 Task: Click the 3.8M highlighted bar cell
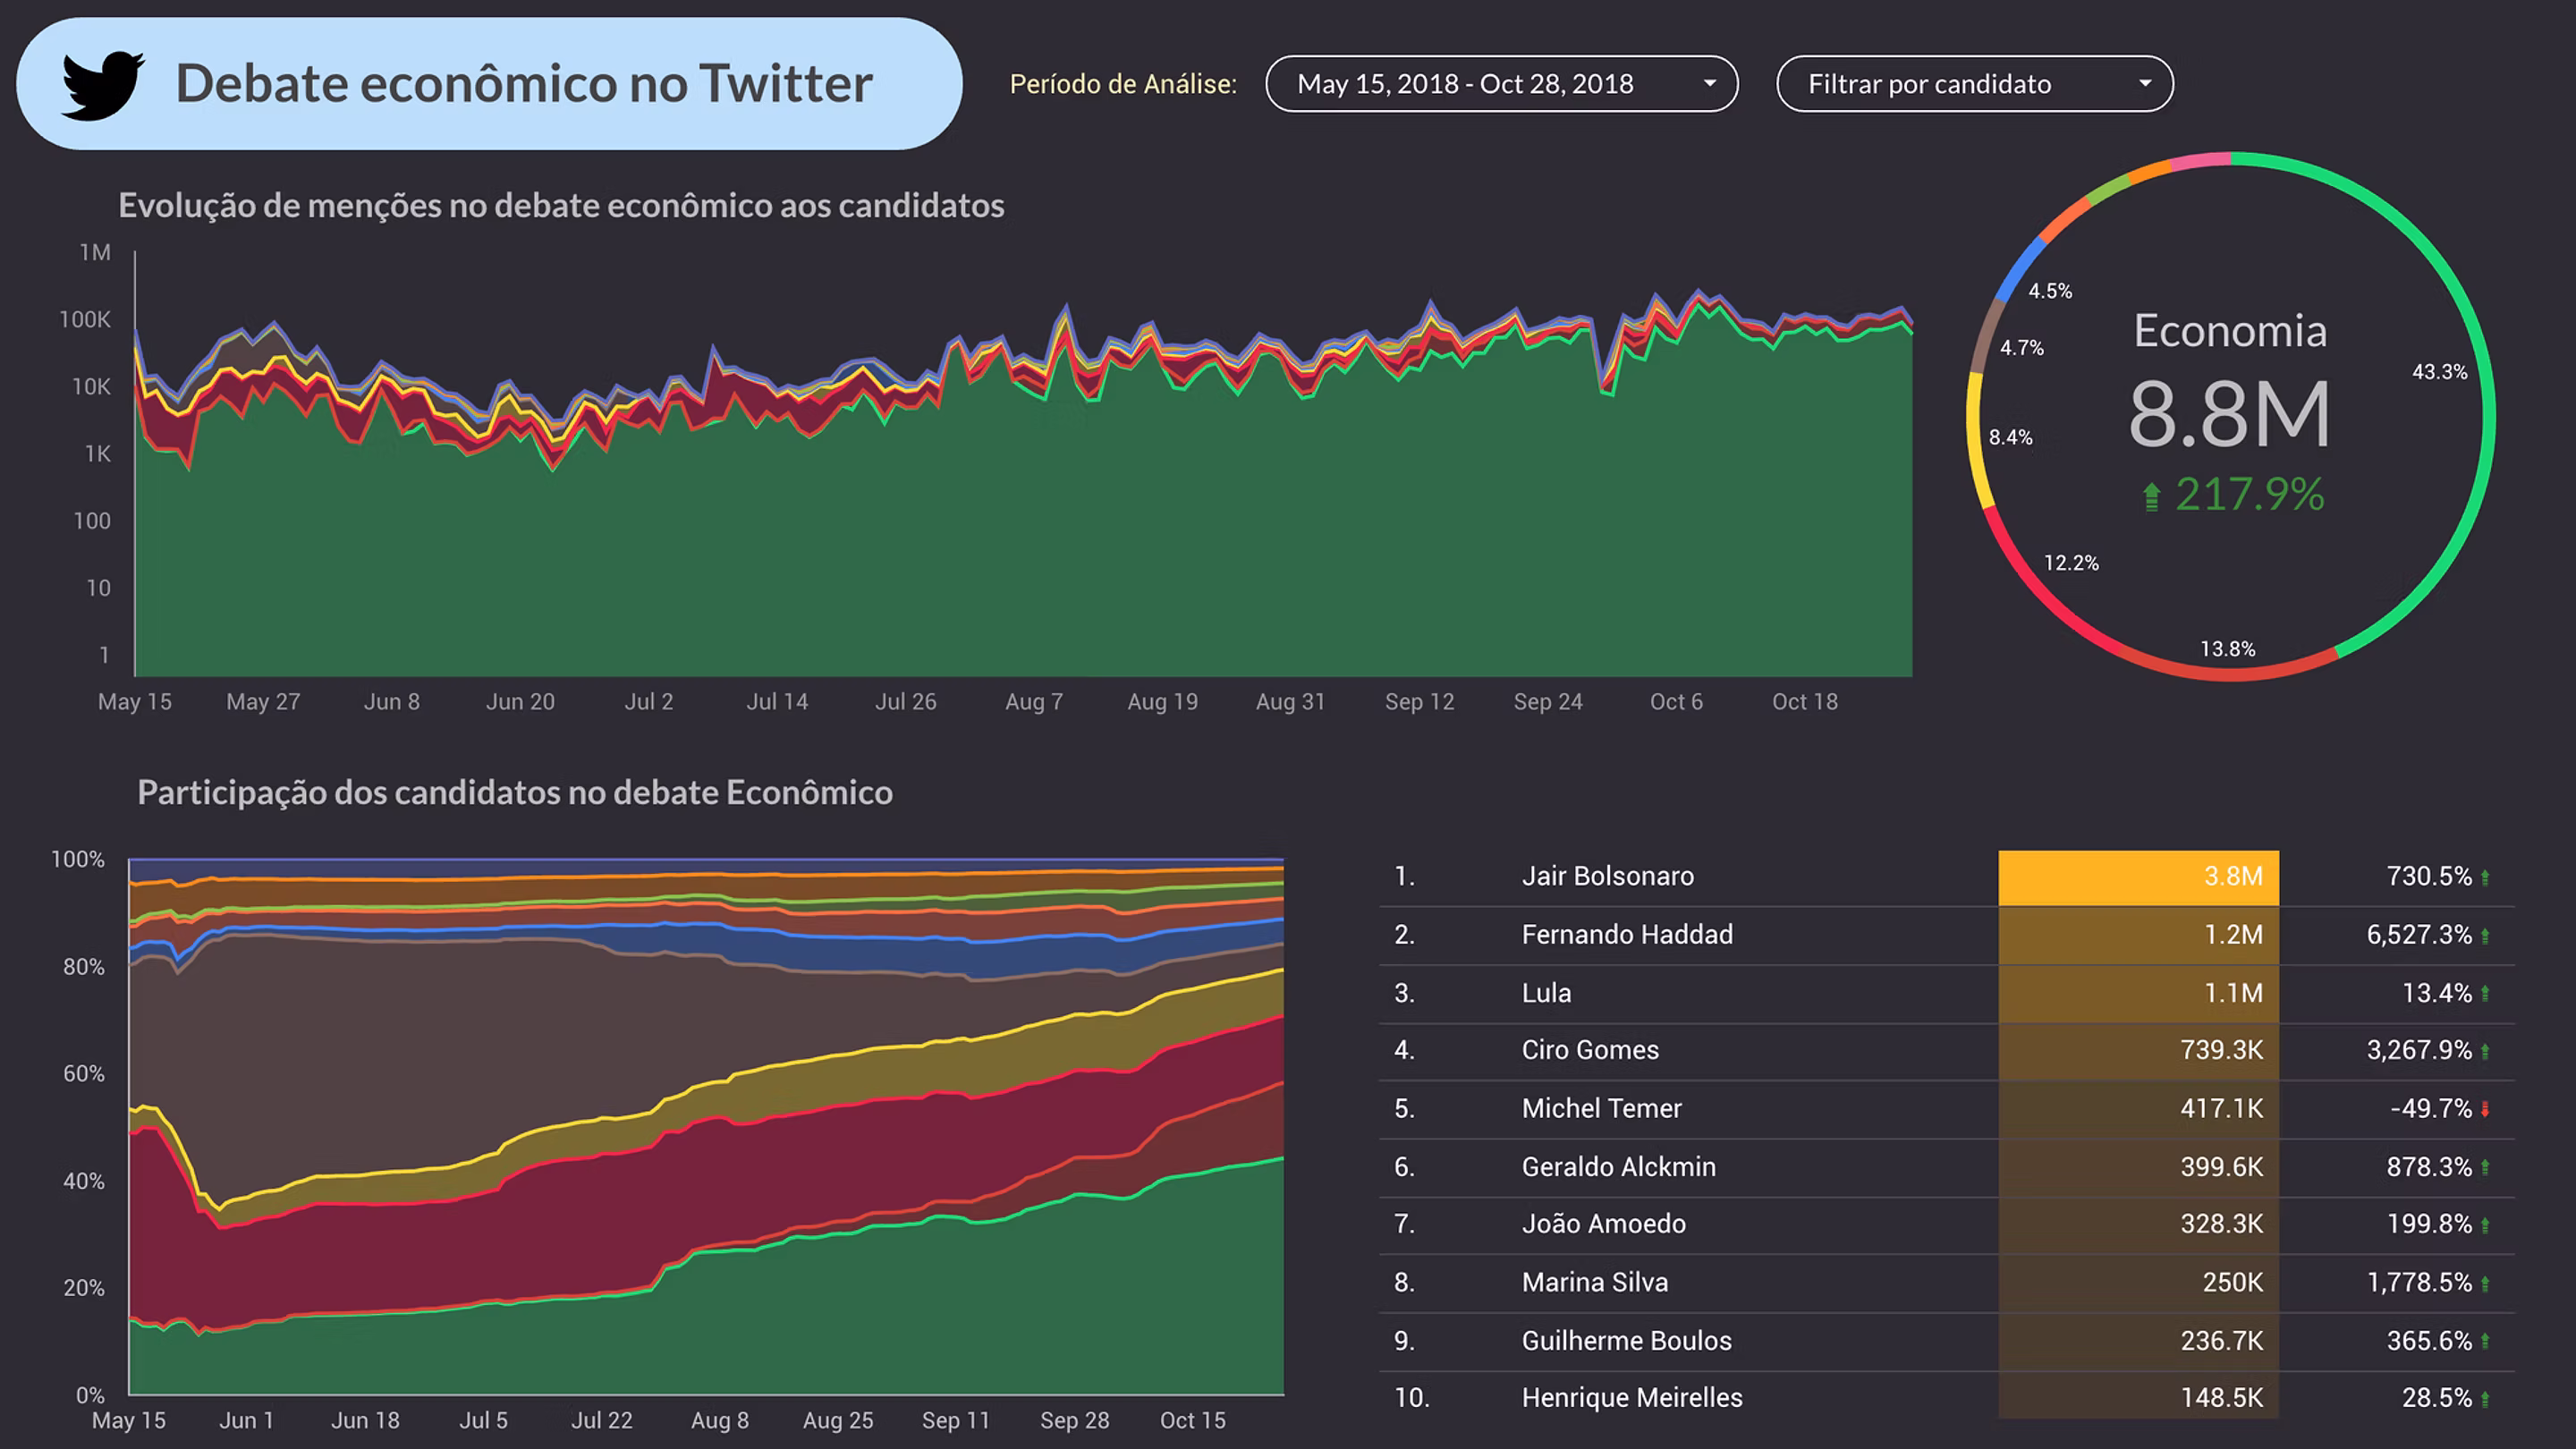[2138, 877]
